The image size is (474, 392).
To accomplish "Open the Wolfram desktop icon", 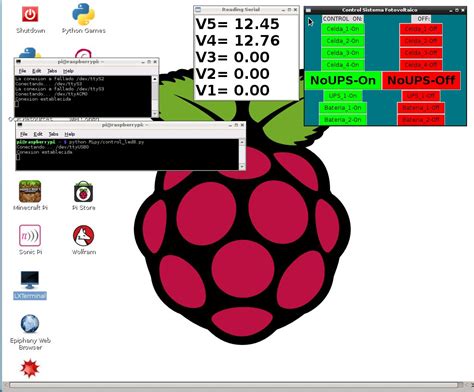I will point(83,240).
